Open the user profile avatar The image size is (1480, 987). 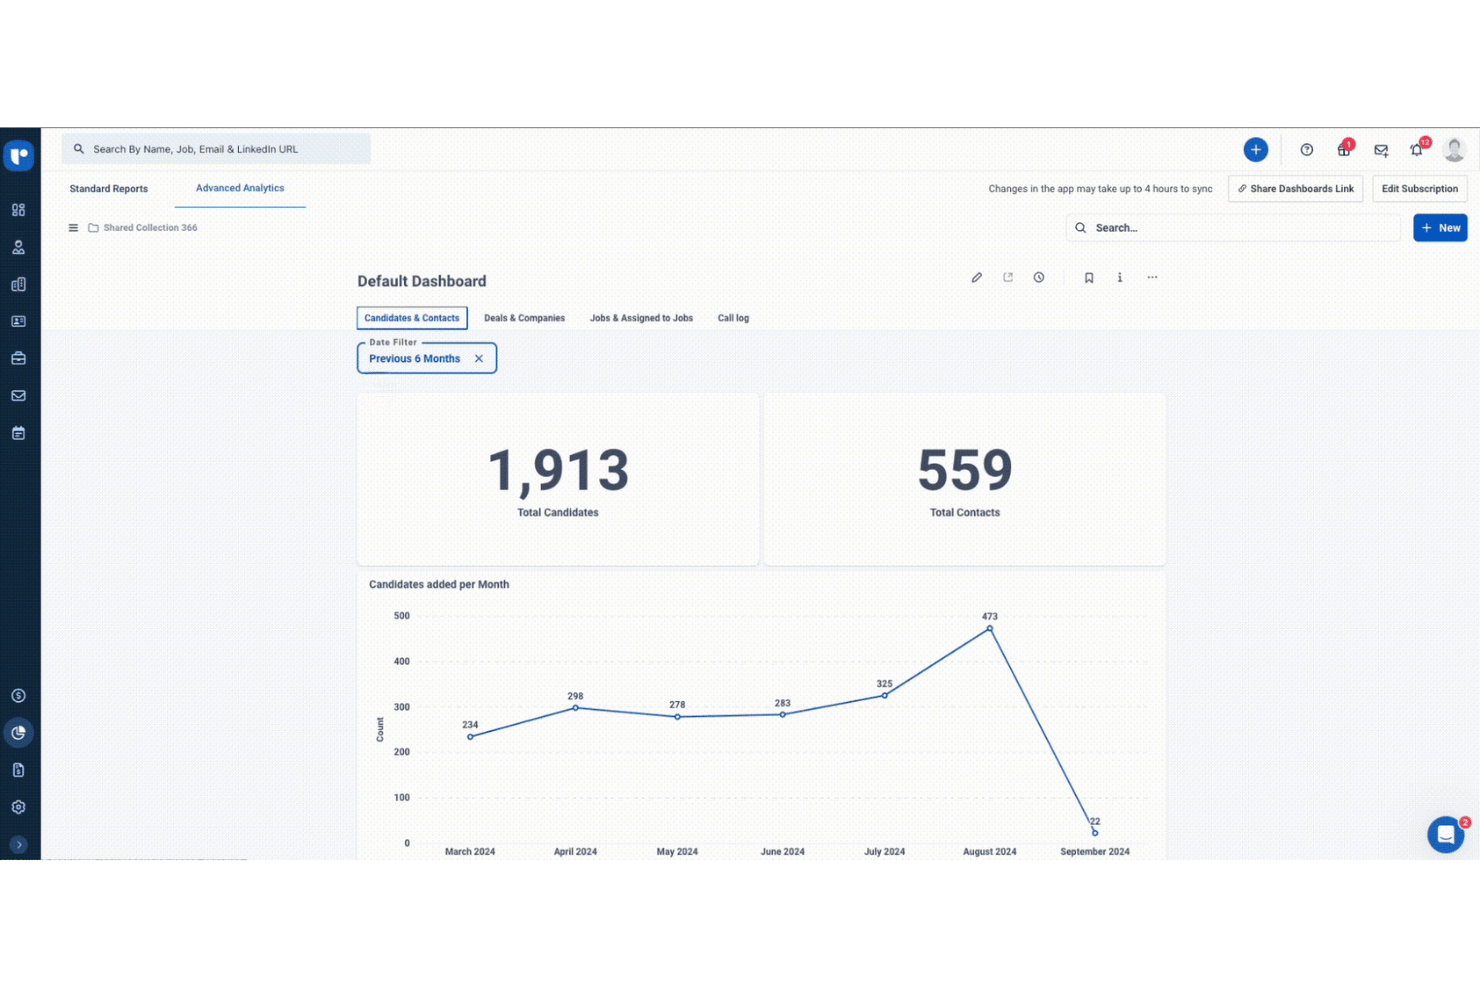[x=1455, y=150]
